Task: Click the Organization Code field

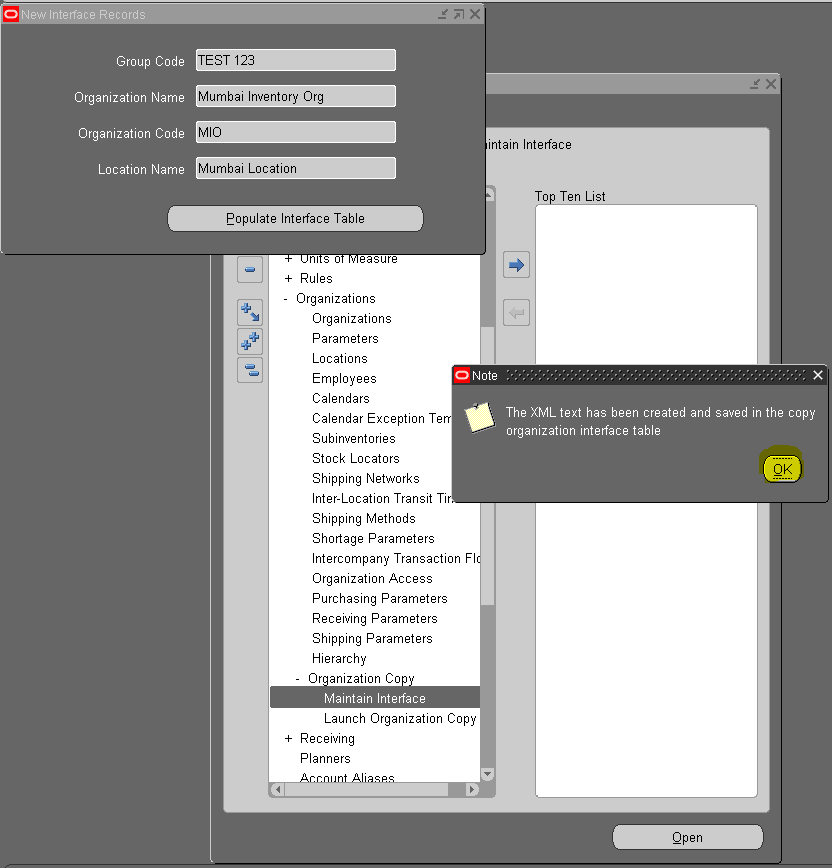Action: pos(296,132)
